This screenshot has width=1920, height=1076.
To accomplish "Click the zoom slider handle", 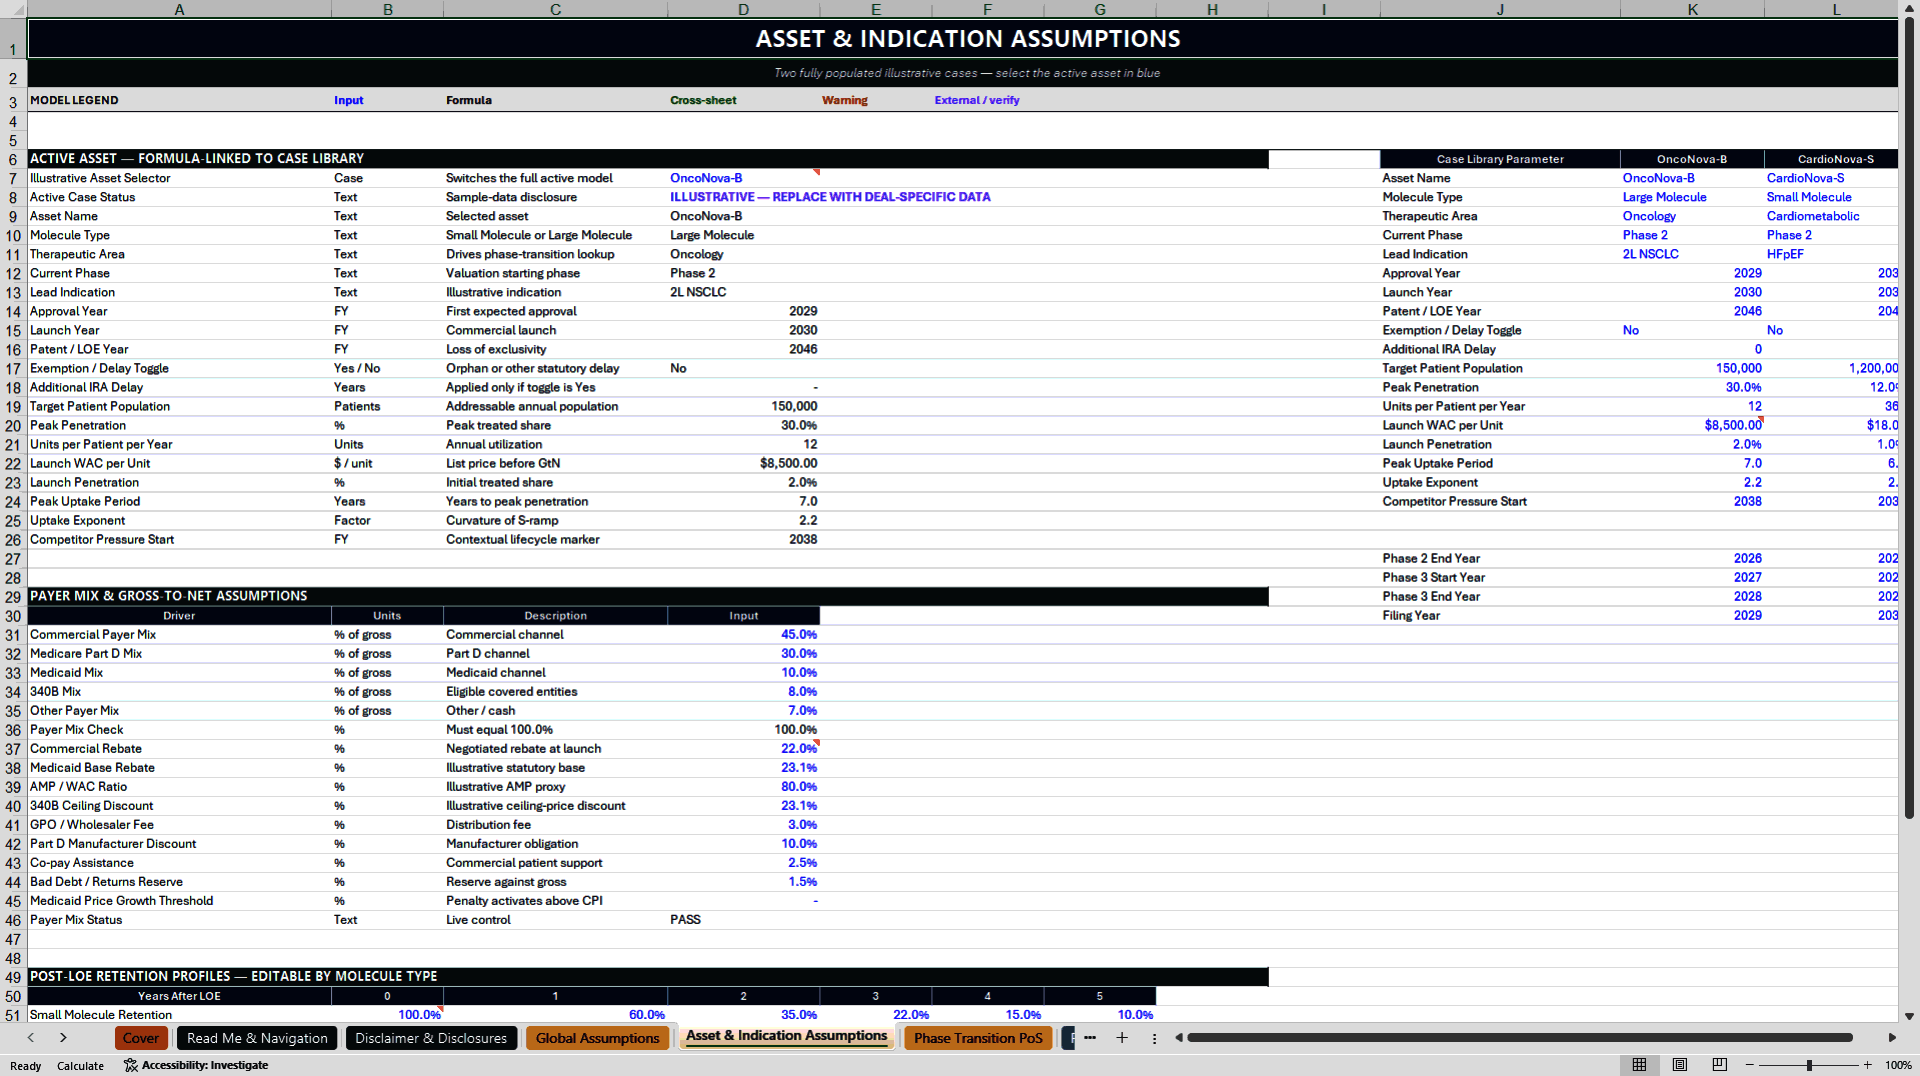I will tap(1809, 1065).
